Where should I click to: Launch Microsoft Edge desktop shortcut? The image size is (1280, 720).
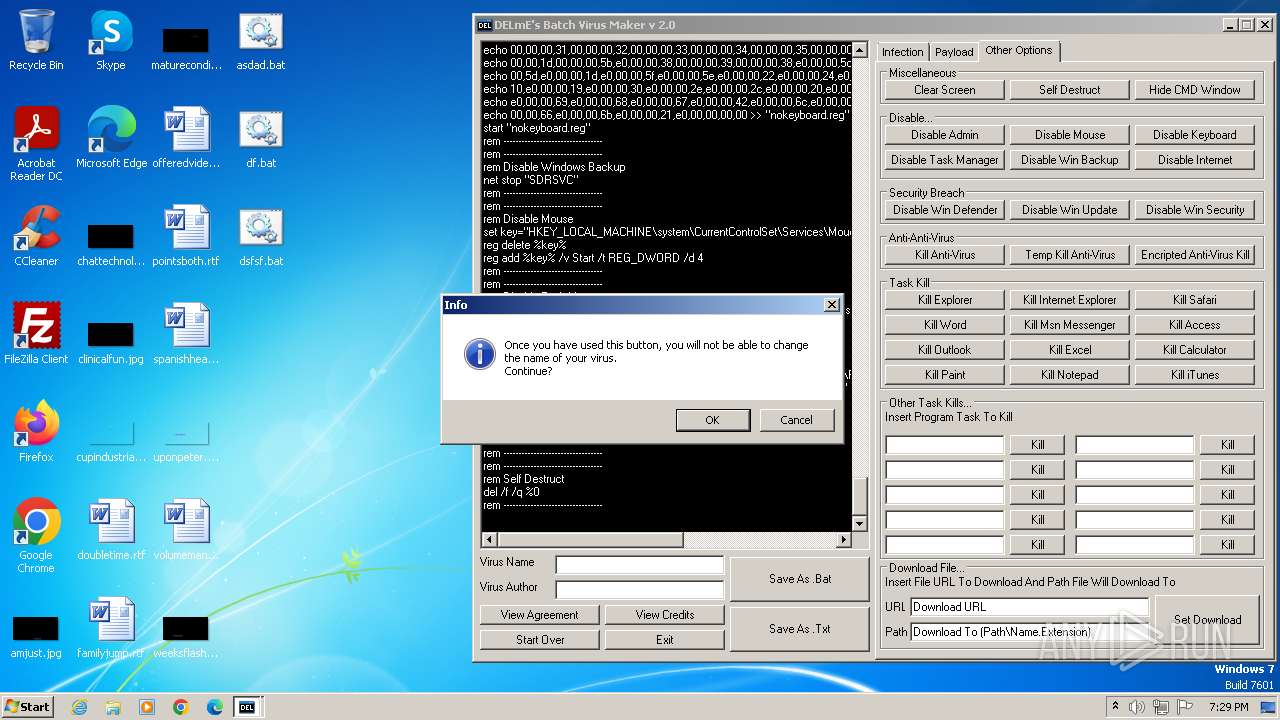pyautogui.click(x=111, y=138)
